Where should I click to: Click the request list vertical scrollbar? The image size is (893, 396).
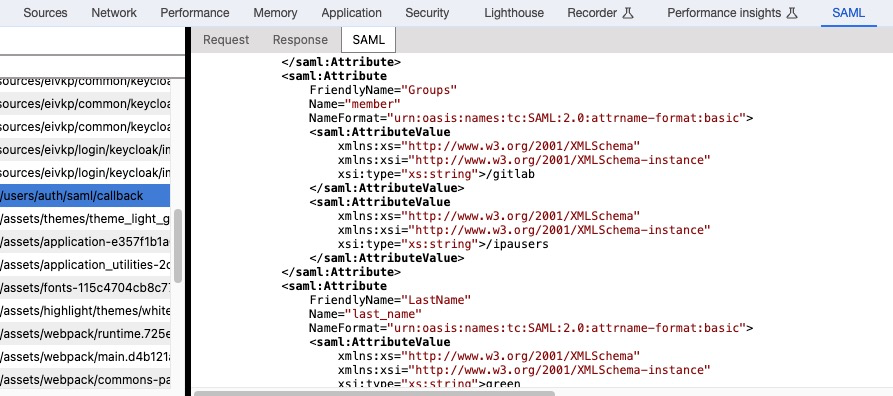tap(178, 245)
